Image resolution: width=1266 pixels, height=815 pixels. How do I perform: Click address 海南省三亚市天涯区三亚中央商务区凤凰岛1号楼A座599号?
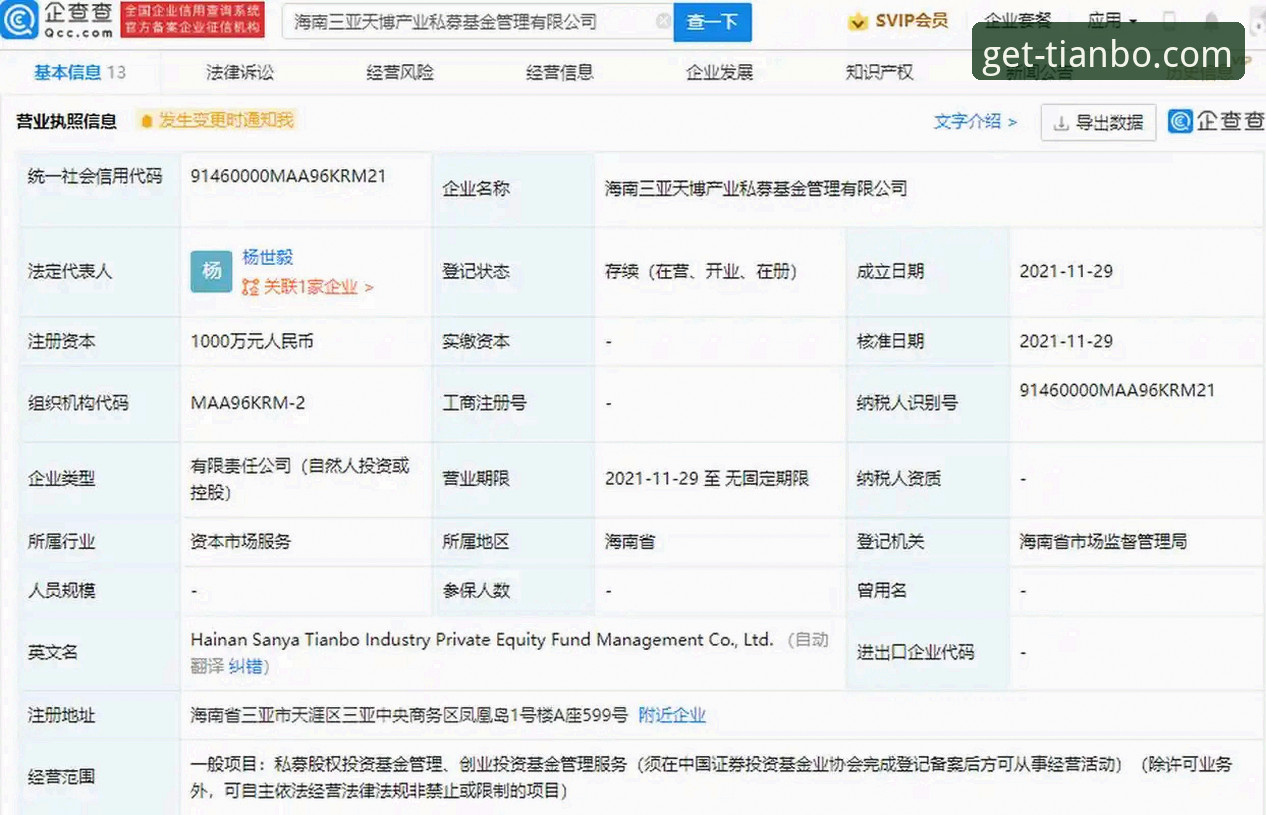click(409, 715)
